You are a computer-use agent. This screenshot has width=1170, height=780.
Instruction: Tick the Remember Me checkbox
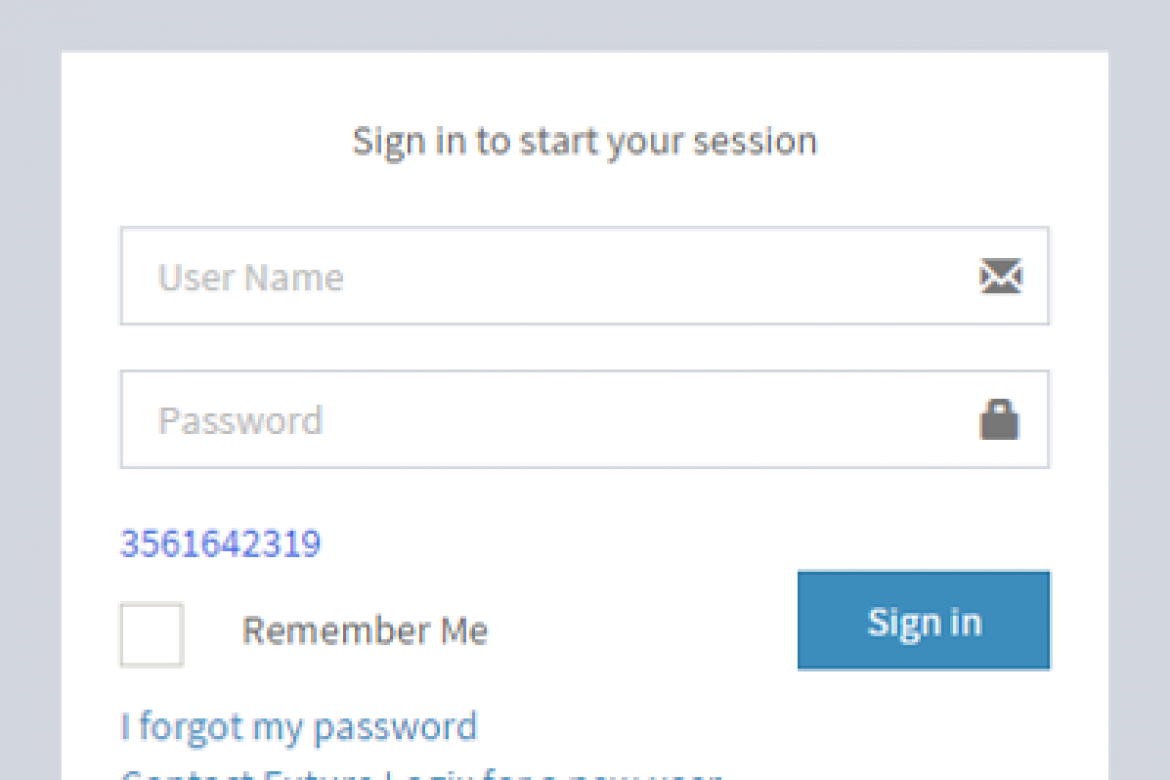coord(152,634)
